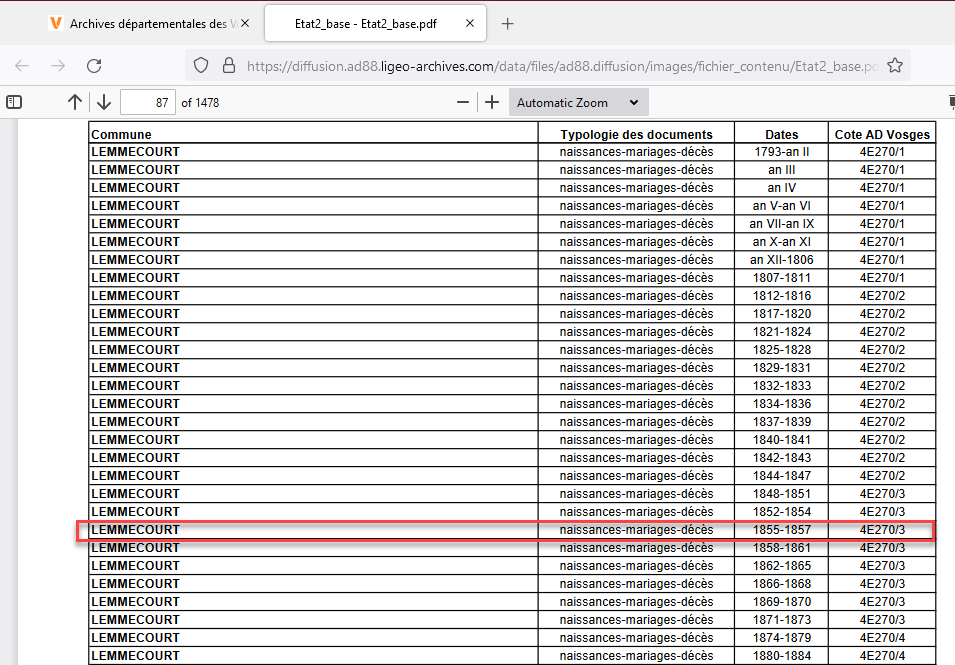Screen dimensions: 955x665
Task: Select the date cell an X-an XI
Action: pos(781,242)
